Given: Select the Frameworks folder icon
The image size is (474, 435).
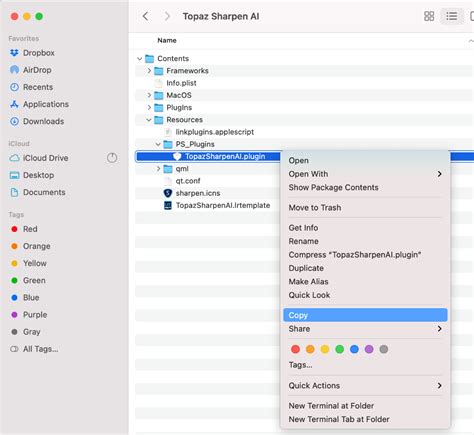Looking at the screenshot, I should coord(159,71).
